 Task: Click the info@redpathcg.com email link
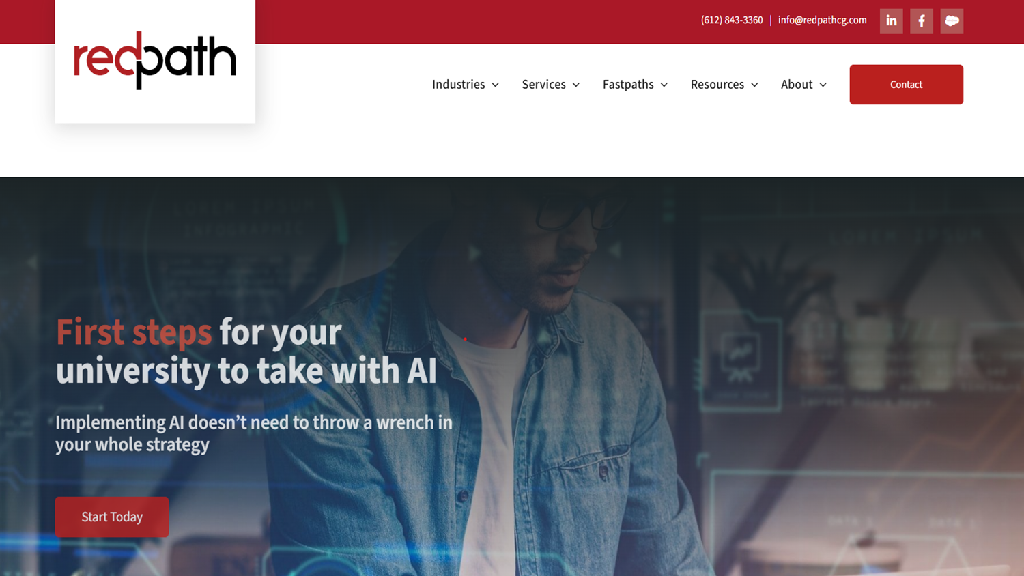(x=822, y=20)
